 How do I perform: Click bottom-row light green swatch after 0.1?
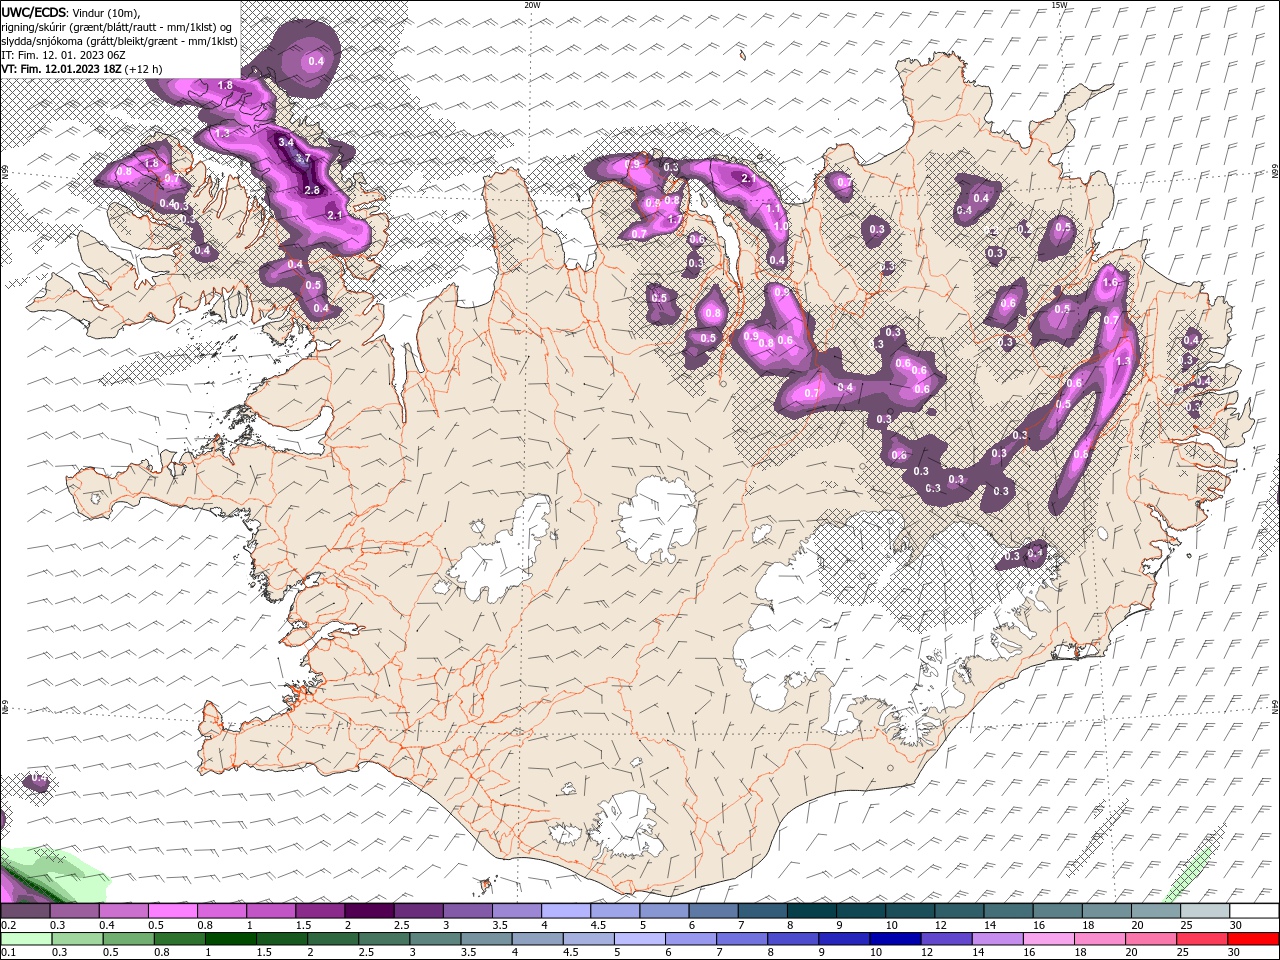coord(25,939)
